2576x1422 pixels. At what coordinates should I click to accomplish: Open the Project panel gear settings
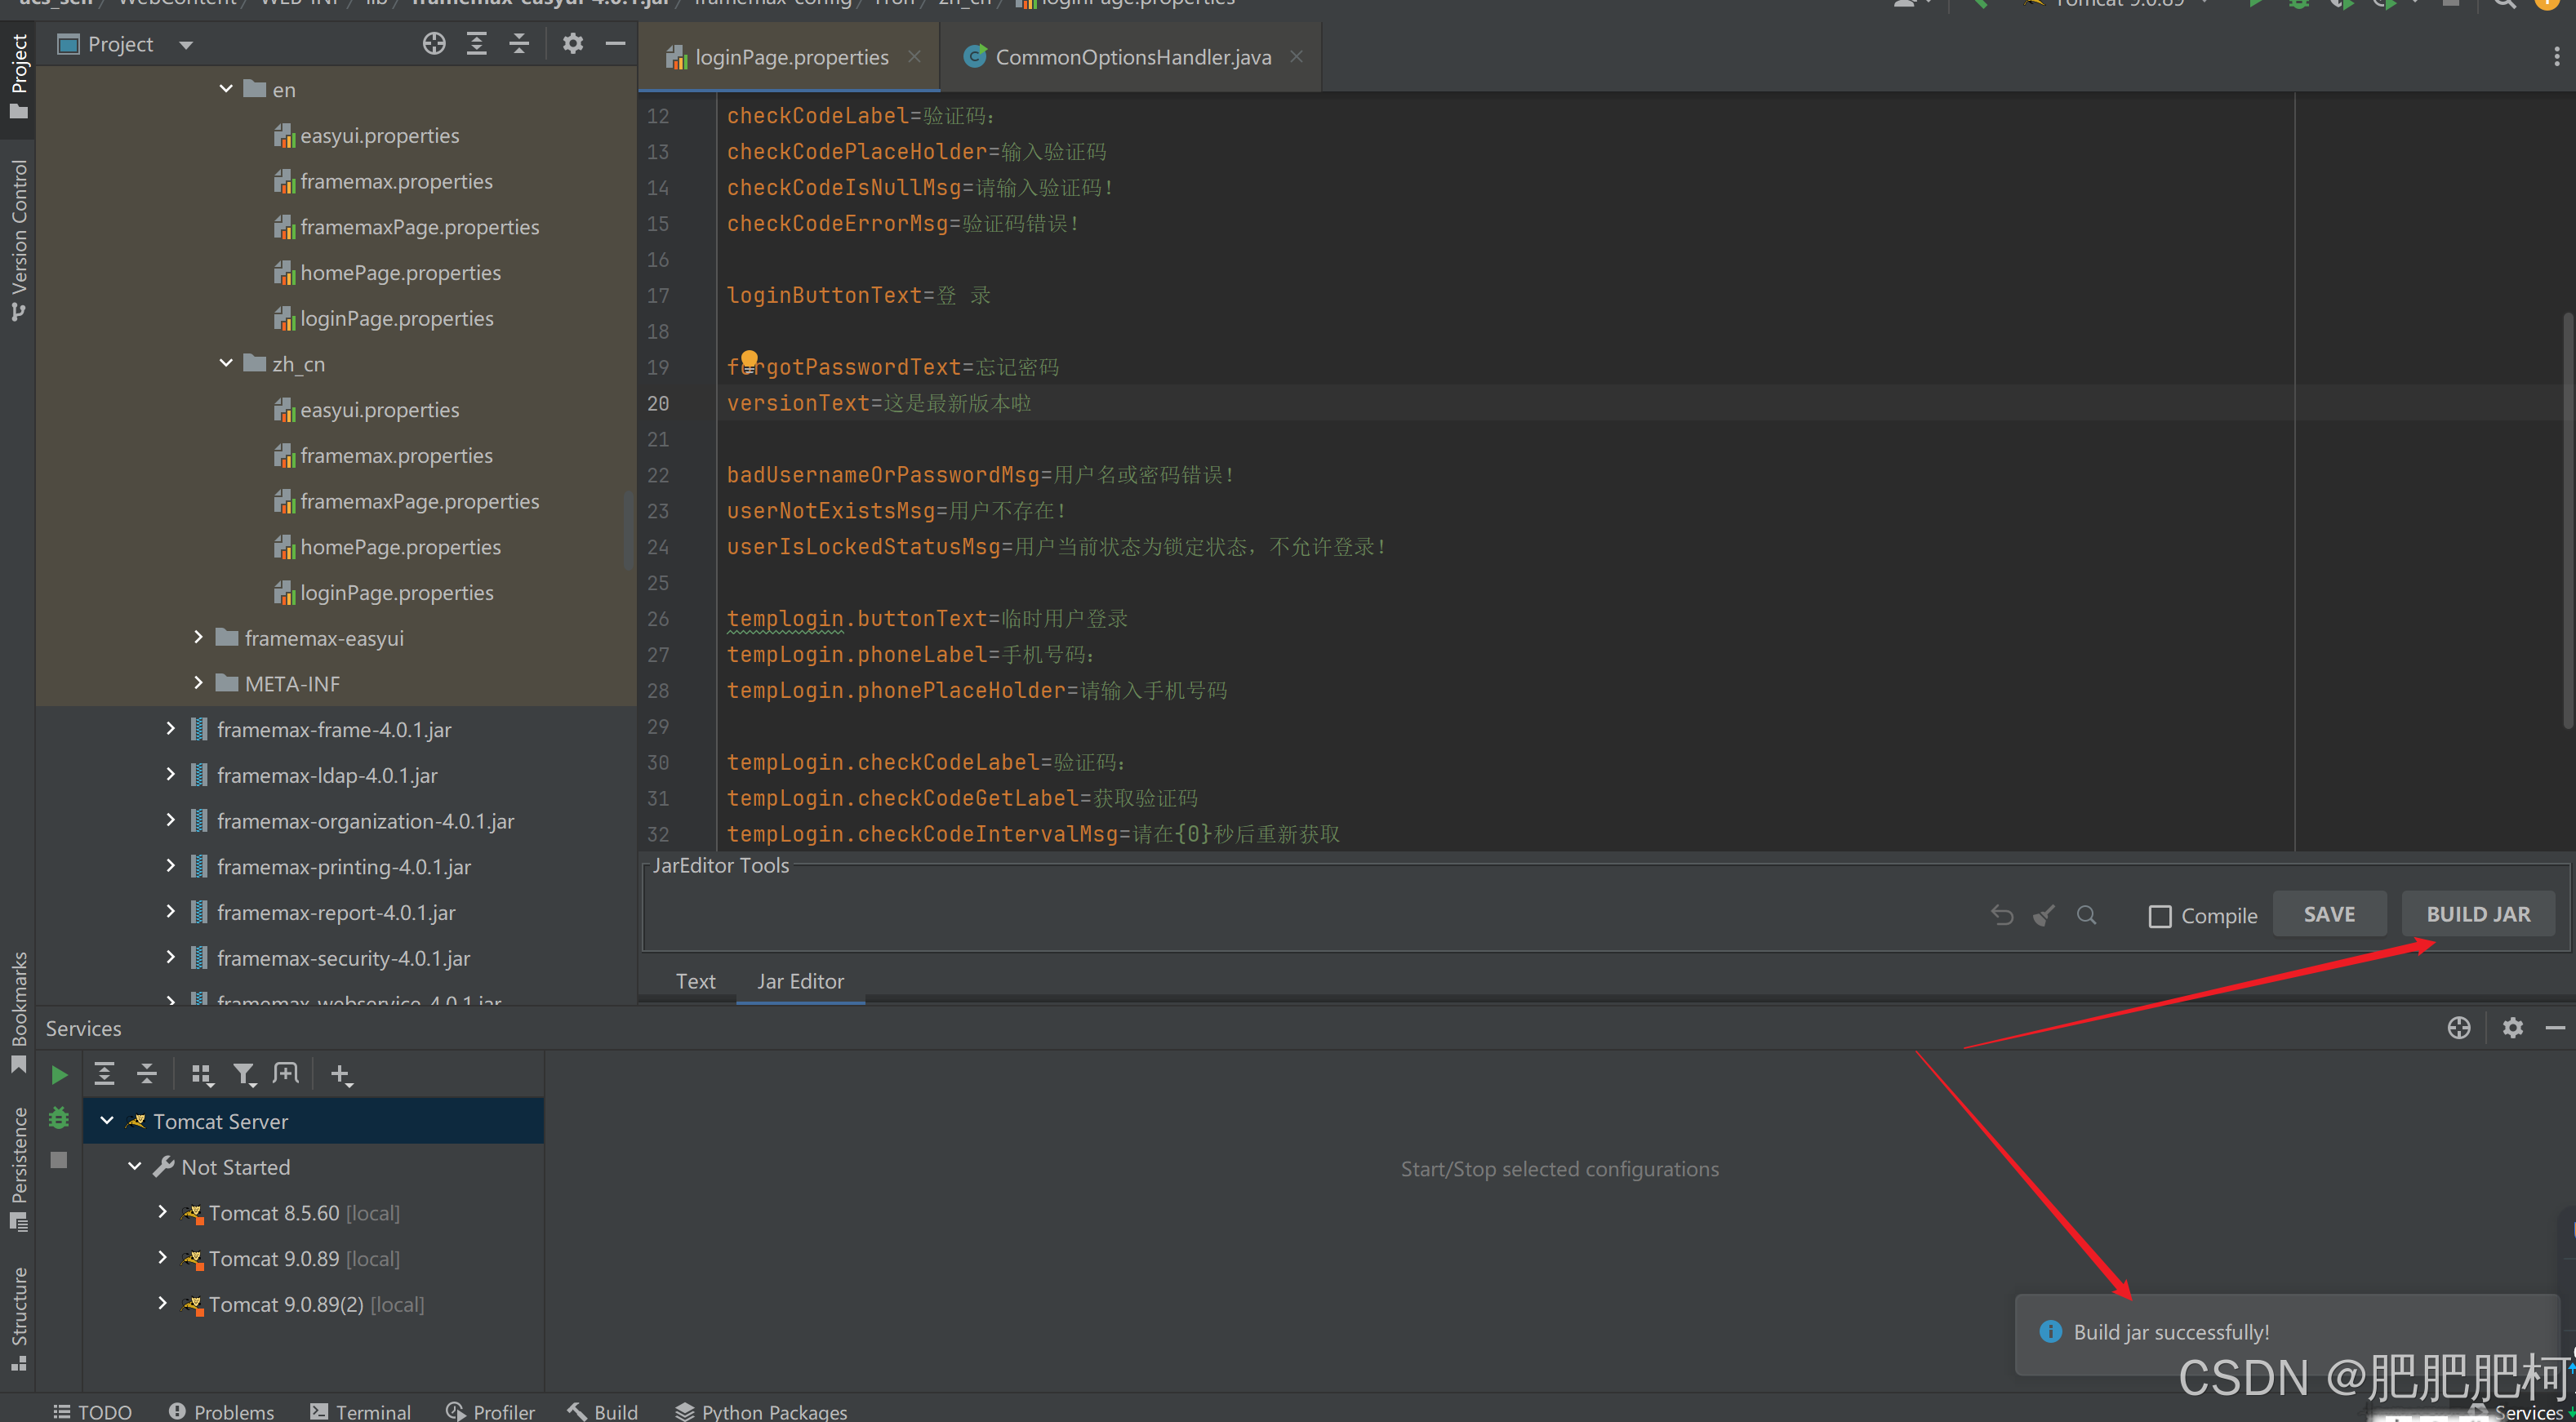[x=572, y=44]
